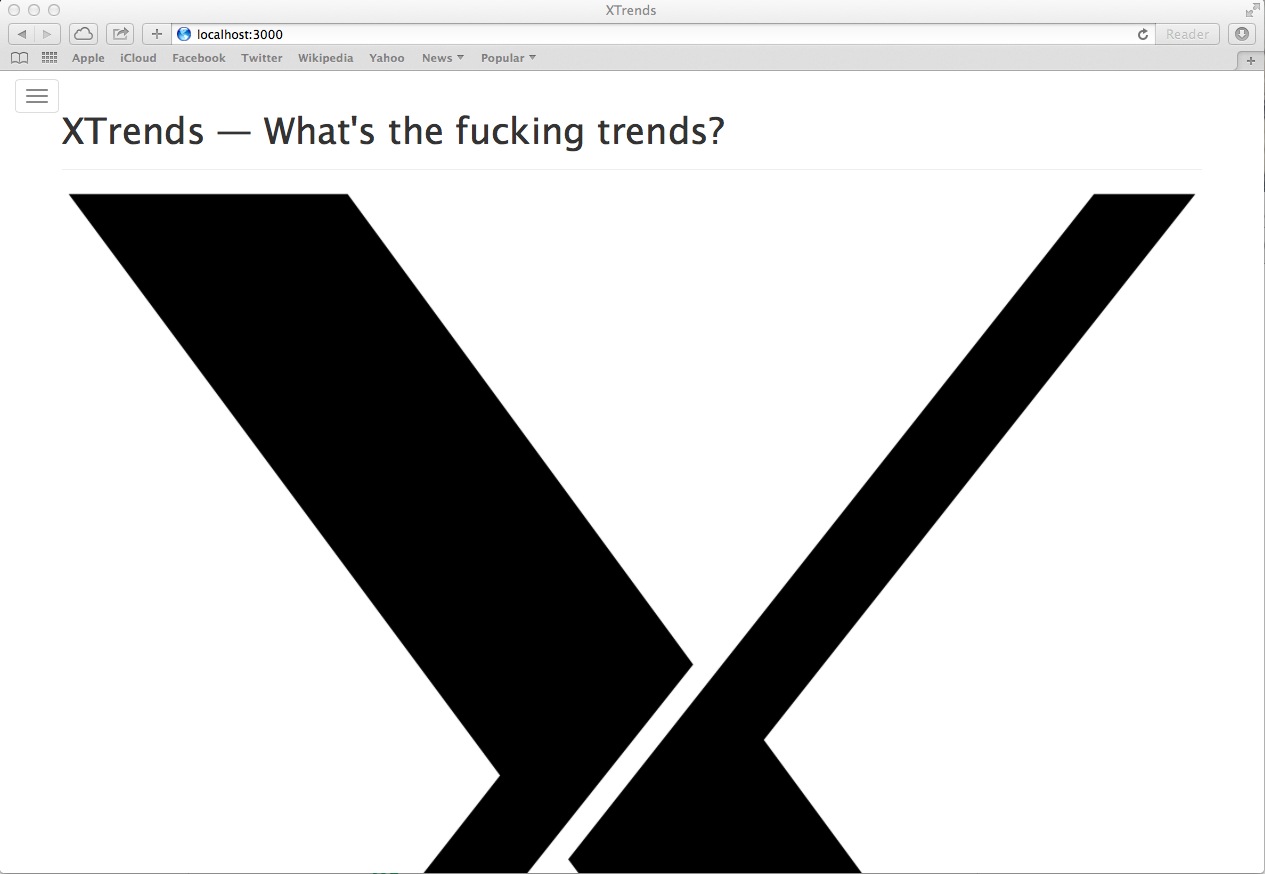Enter full screen with the arrows icon
This screenshot has height=874, width=1265.
[1252, 10]
